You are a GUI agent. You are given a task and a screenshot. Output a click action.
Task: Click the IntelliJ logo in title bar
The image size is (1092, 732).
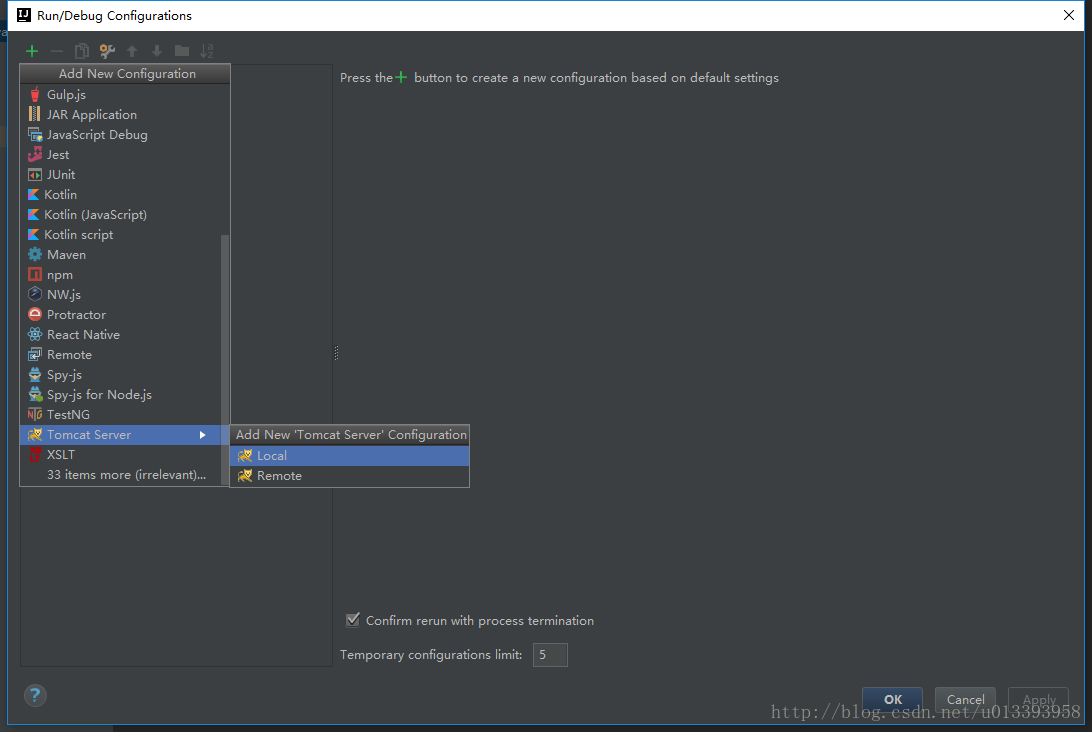24,15
